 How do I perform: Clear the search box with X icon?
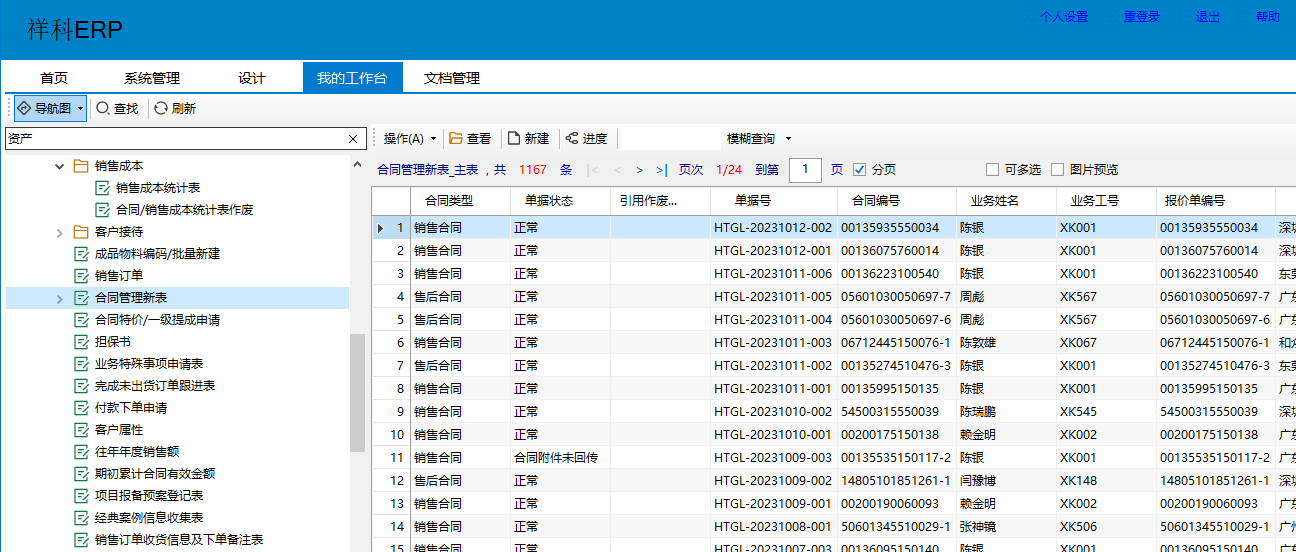[x=352, y=139]
